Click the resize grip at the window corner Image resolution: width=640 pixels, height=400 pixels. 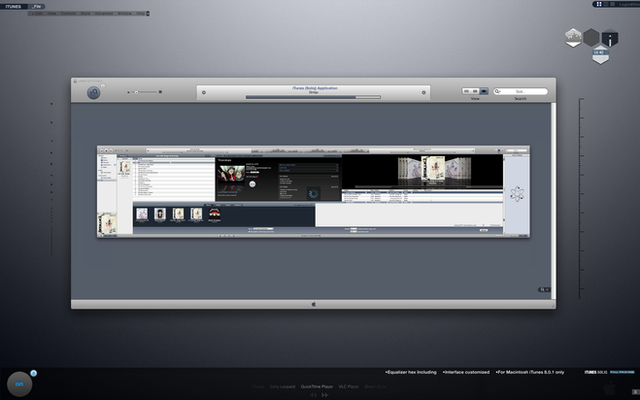point(553,304)
